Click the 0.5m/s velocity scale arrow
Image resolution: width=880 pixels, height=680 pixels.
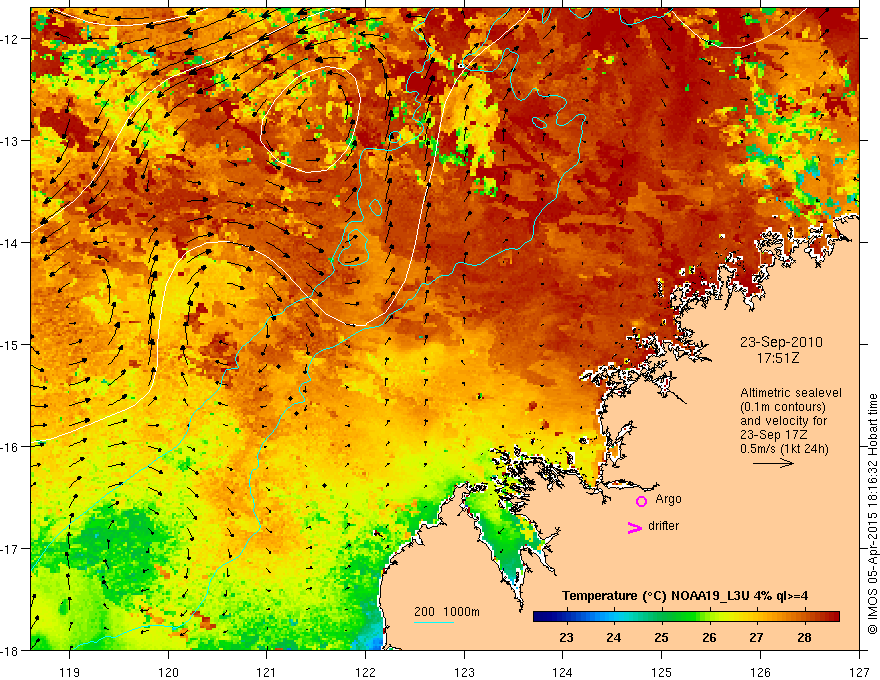pos(773,463)
